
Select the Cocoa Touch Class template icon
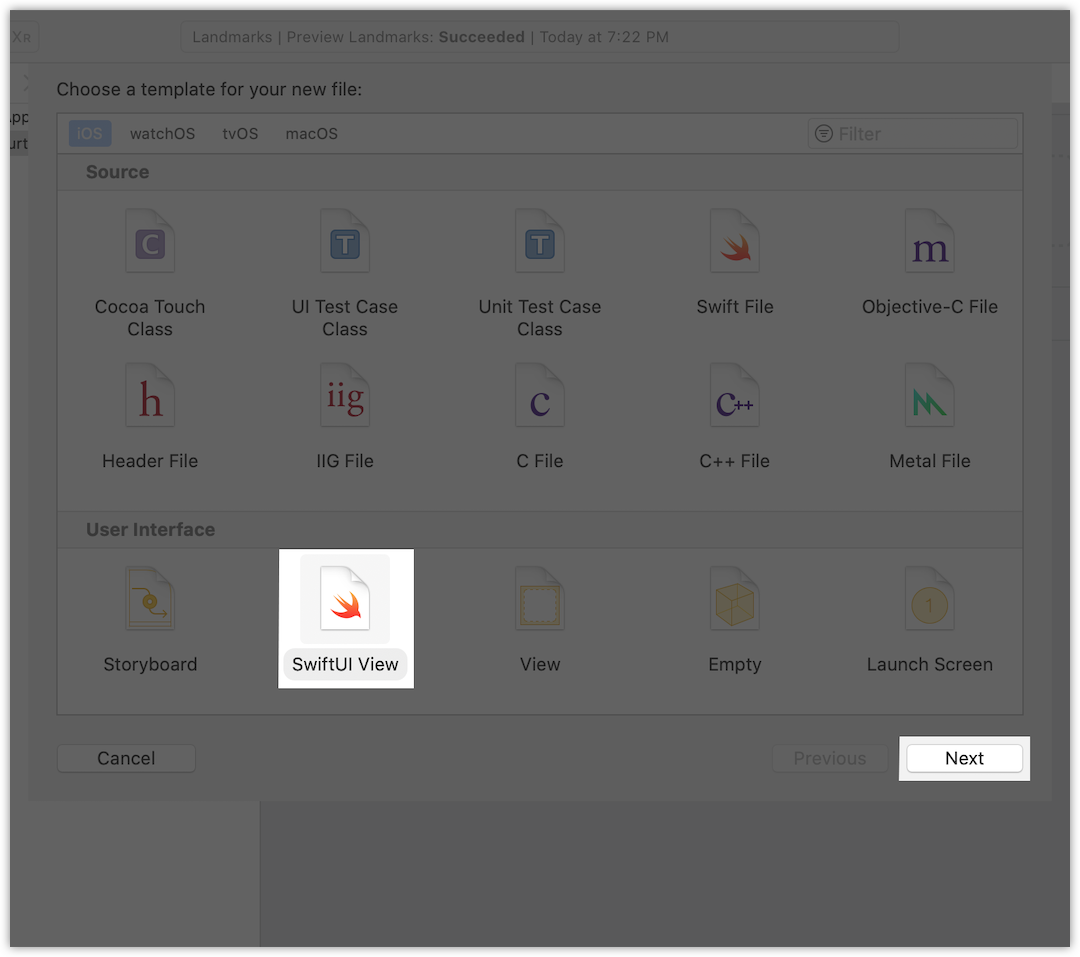pyautogui.click(x=150, y=241)
